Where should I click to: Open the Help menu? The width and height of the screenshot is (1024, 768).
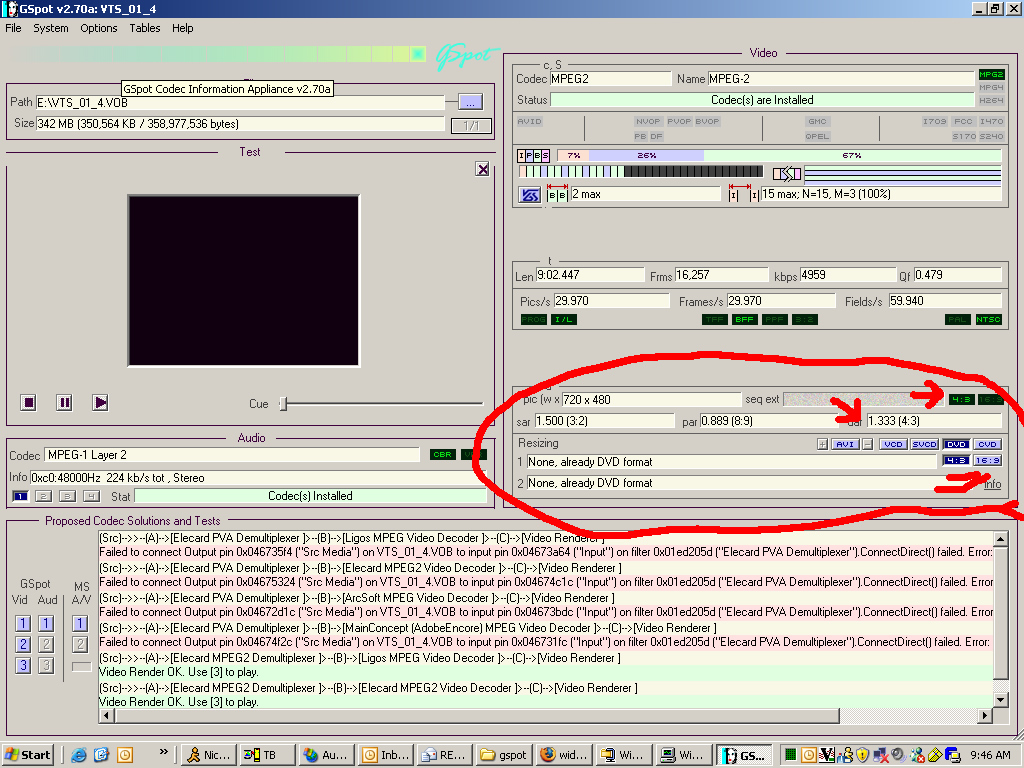[182, 28]
